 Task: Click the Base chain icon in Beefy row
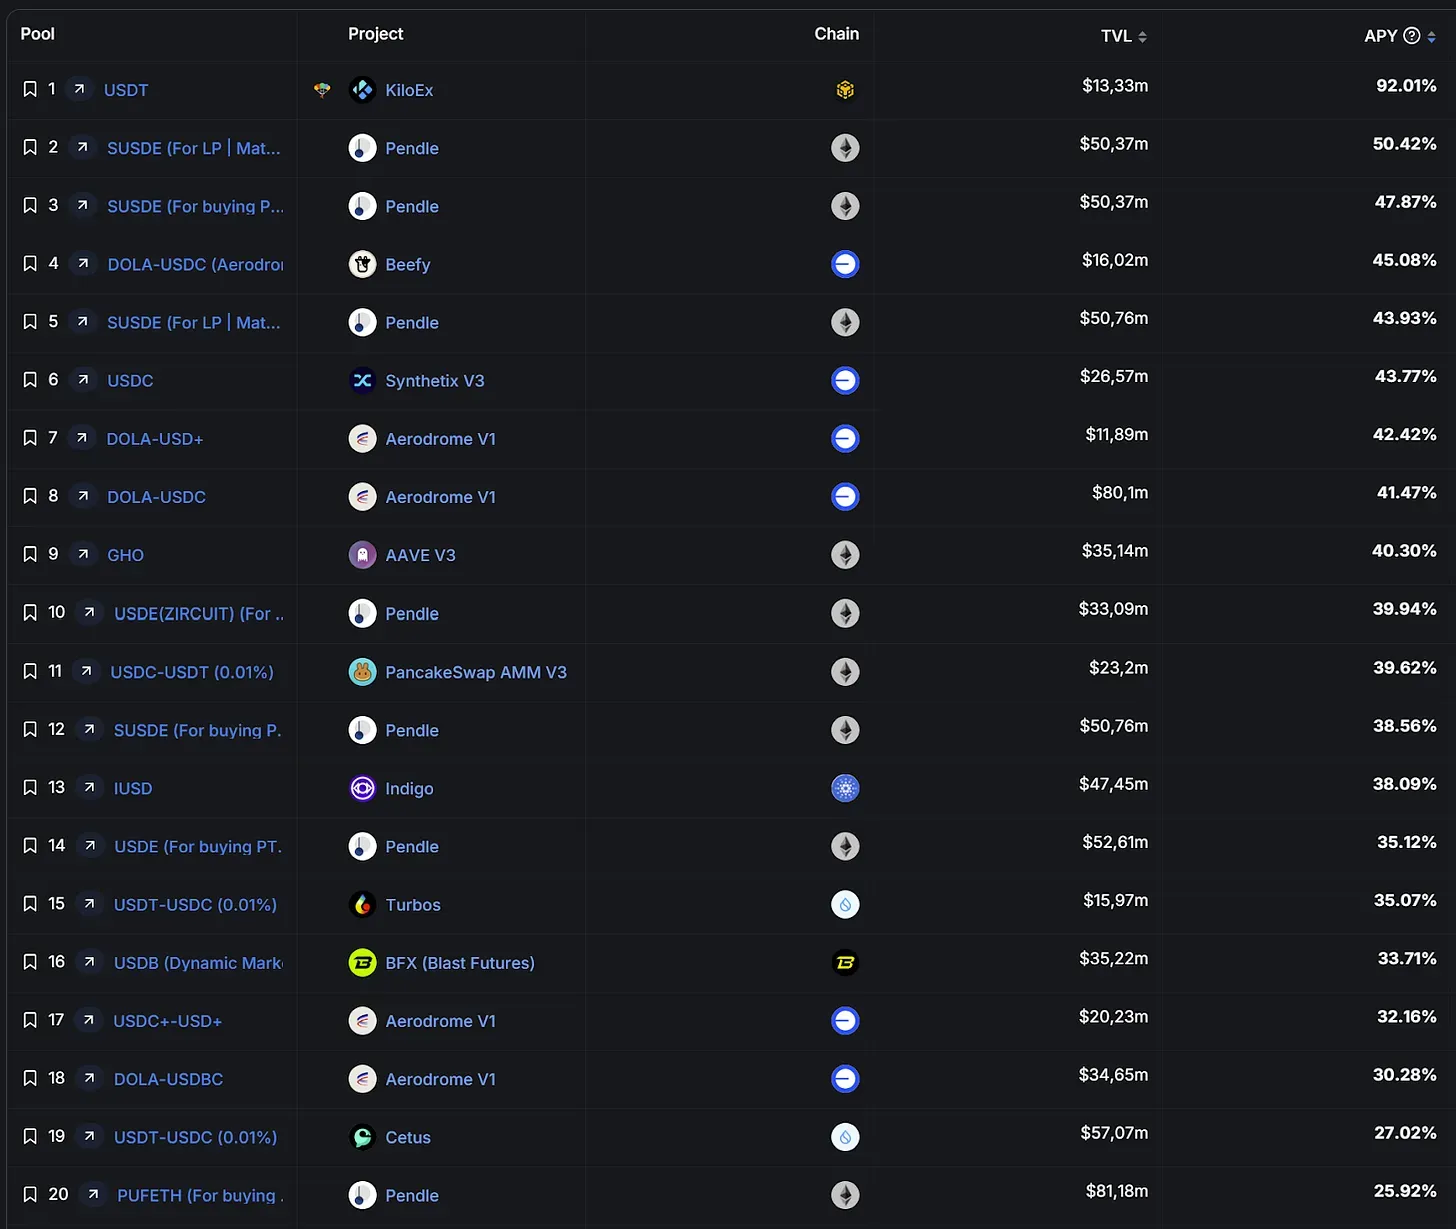click(845, 264)
